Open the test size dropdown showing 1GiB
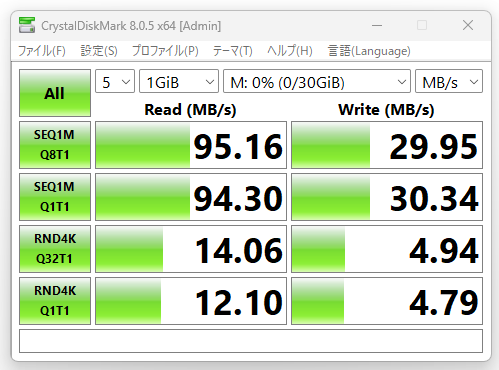499x370 pixels. [x=179, y=81]
